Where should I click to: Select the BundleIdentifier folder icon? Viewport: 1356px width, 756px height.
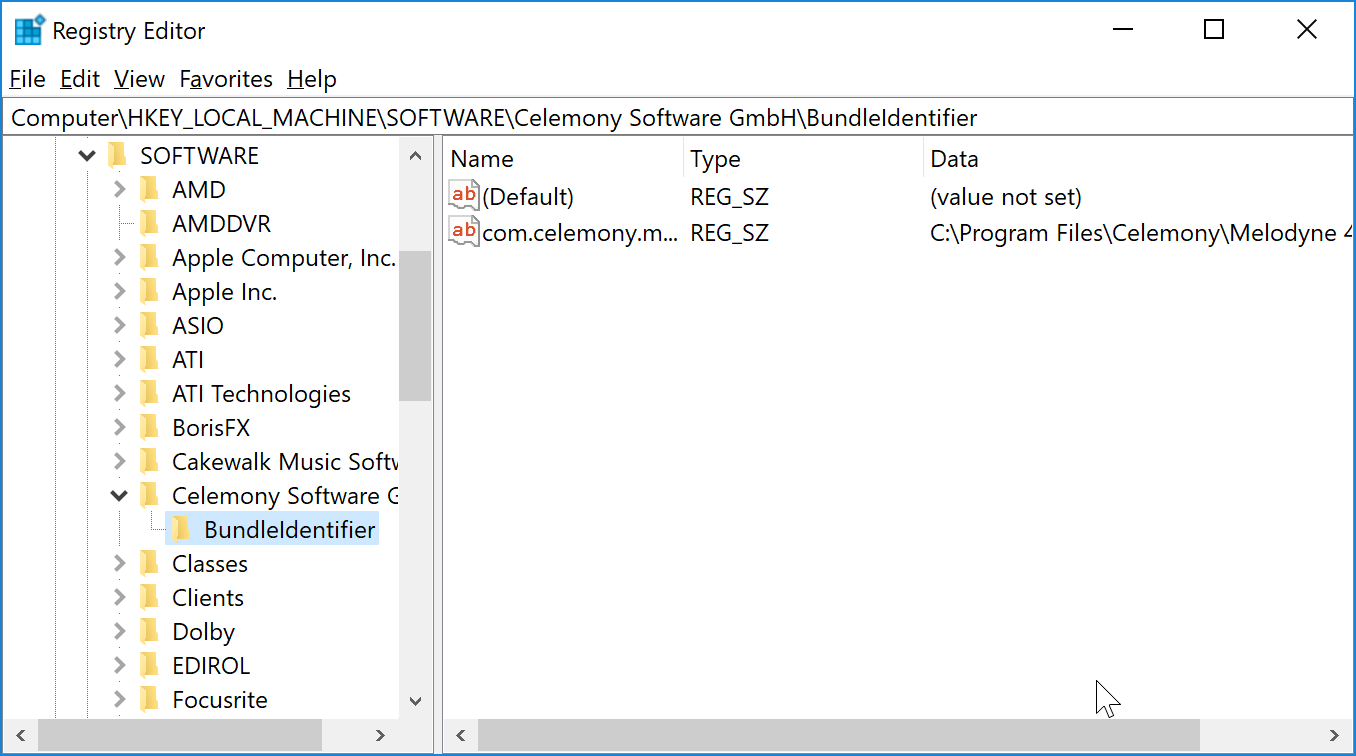(x=181, y=530)
